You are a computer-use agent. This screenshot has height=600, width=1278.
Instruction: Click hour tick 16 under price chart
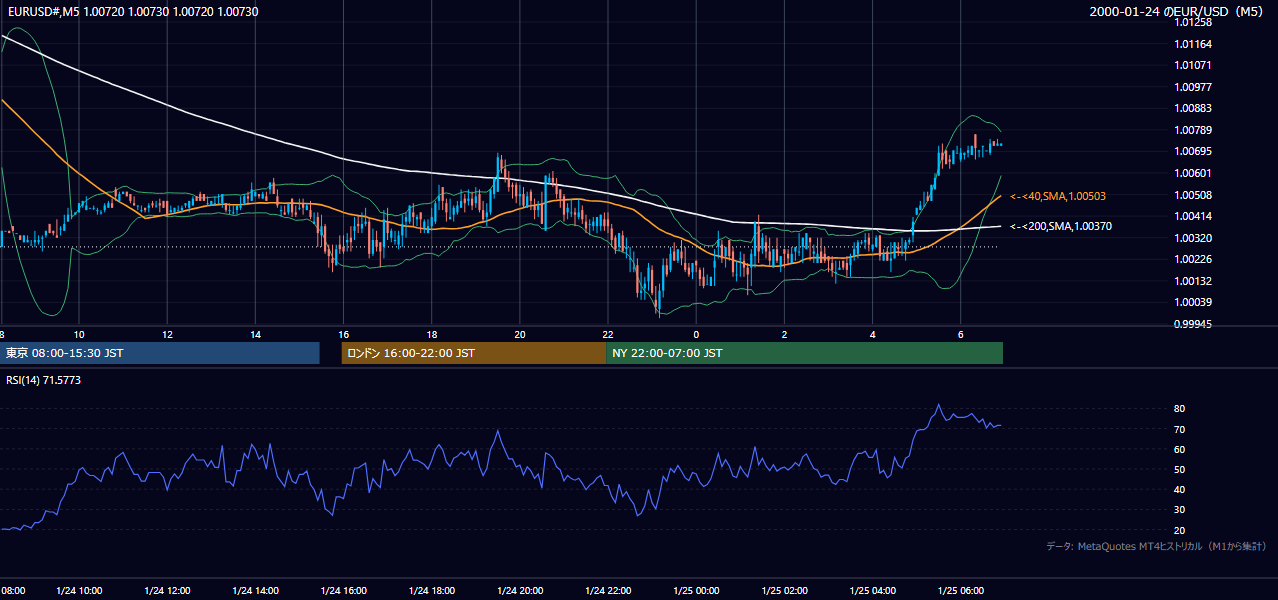343,334
